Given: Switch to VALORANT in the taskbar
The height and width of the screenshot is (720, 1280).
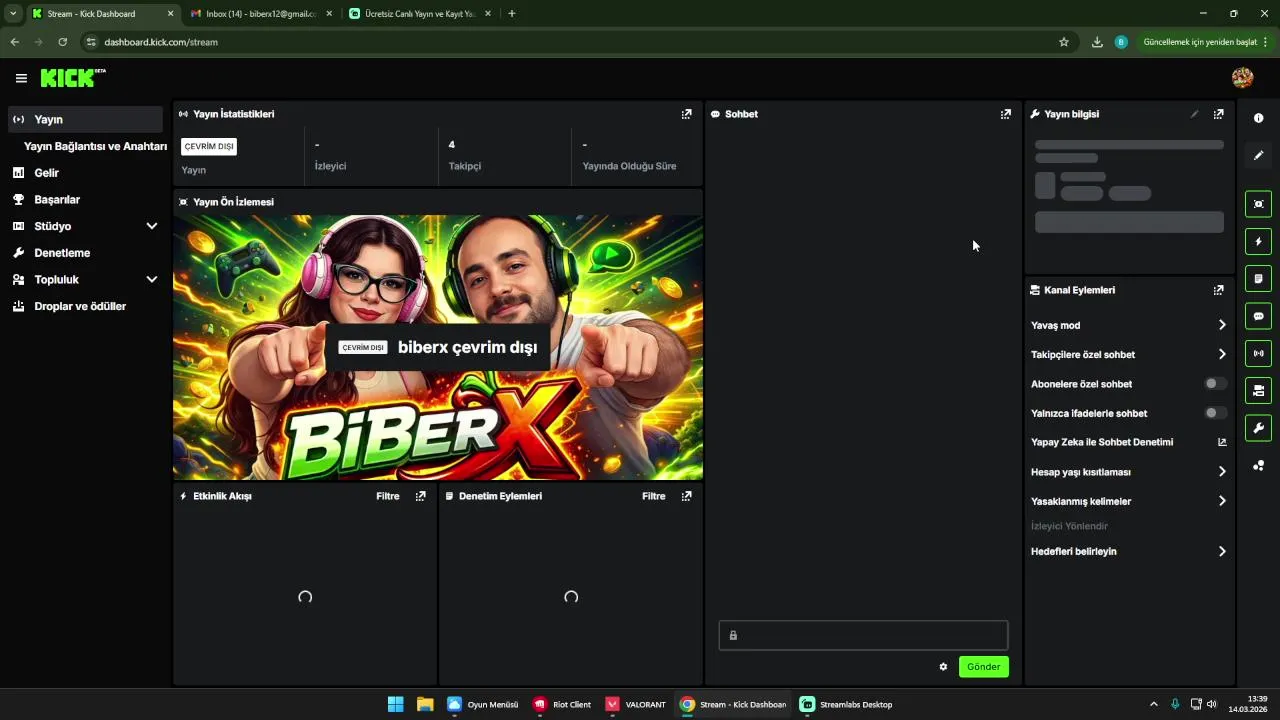Looking at the screenshot, I should coord(636,704).
